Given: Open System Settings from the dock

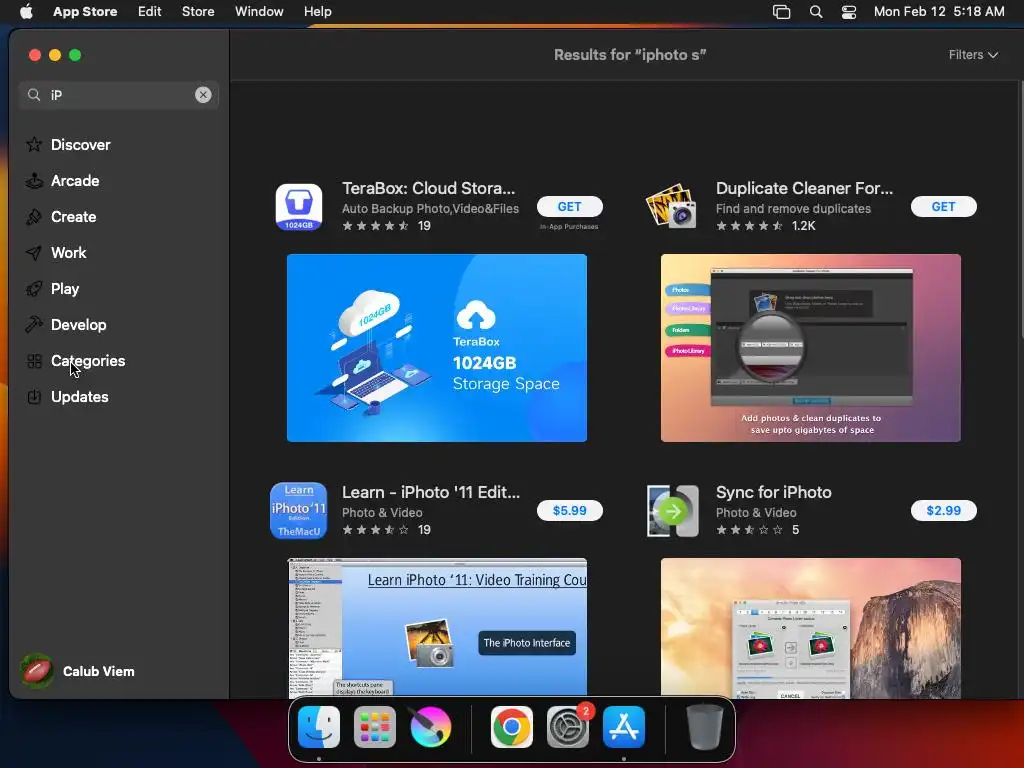Looking at the screenshot, I should click(x=568, y=727).
